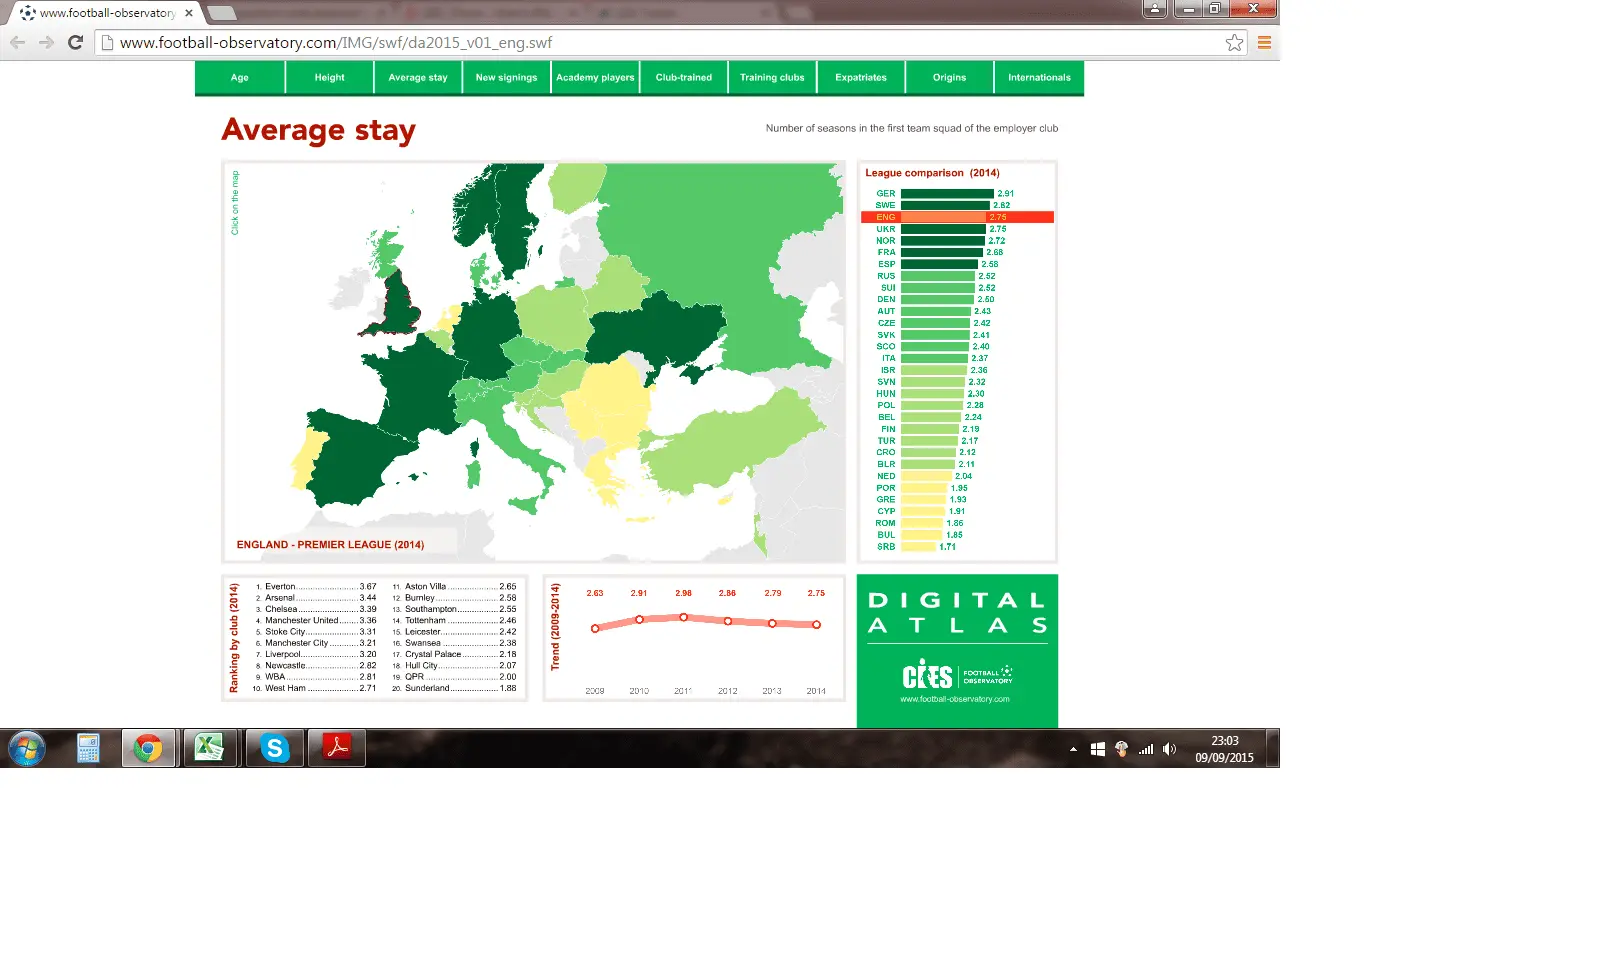Show hidden system tray icons
Screen dimensions: 1600x960
[x=1073, y=749]
